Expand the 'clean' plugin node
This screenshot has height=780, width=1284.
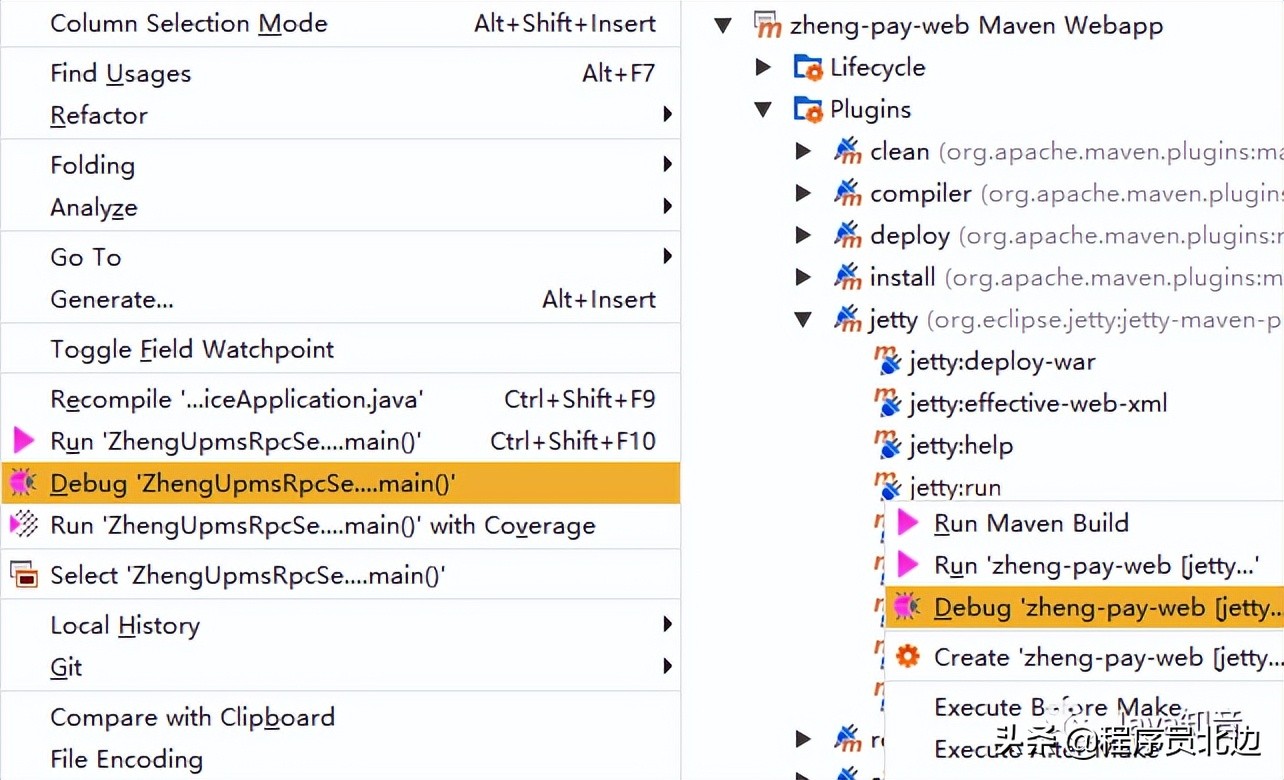click(x=804, y=150)
